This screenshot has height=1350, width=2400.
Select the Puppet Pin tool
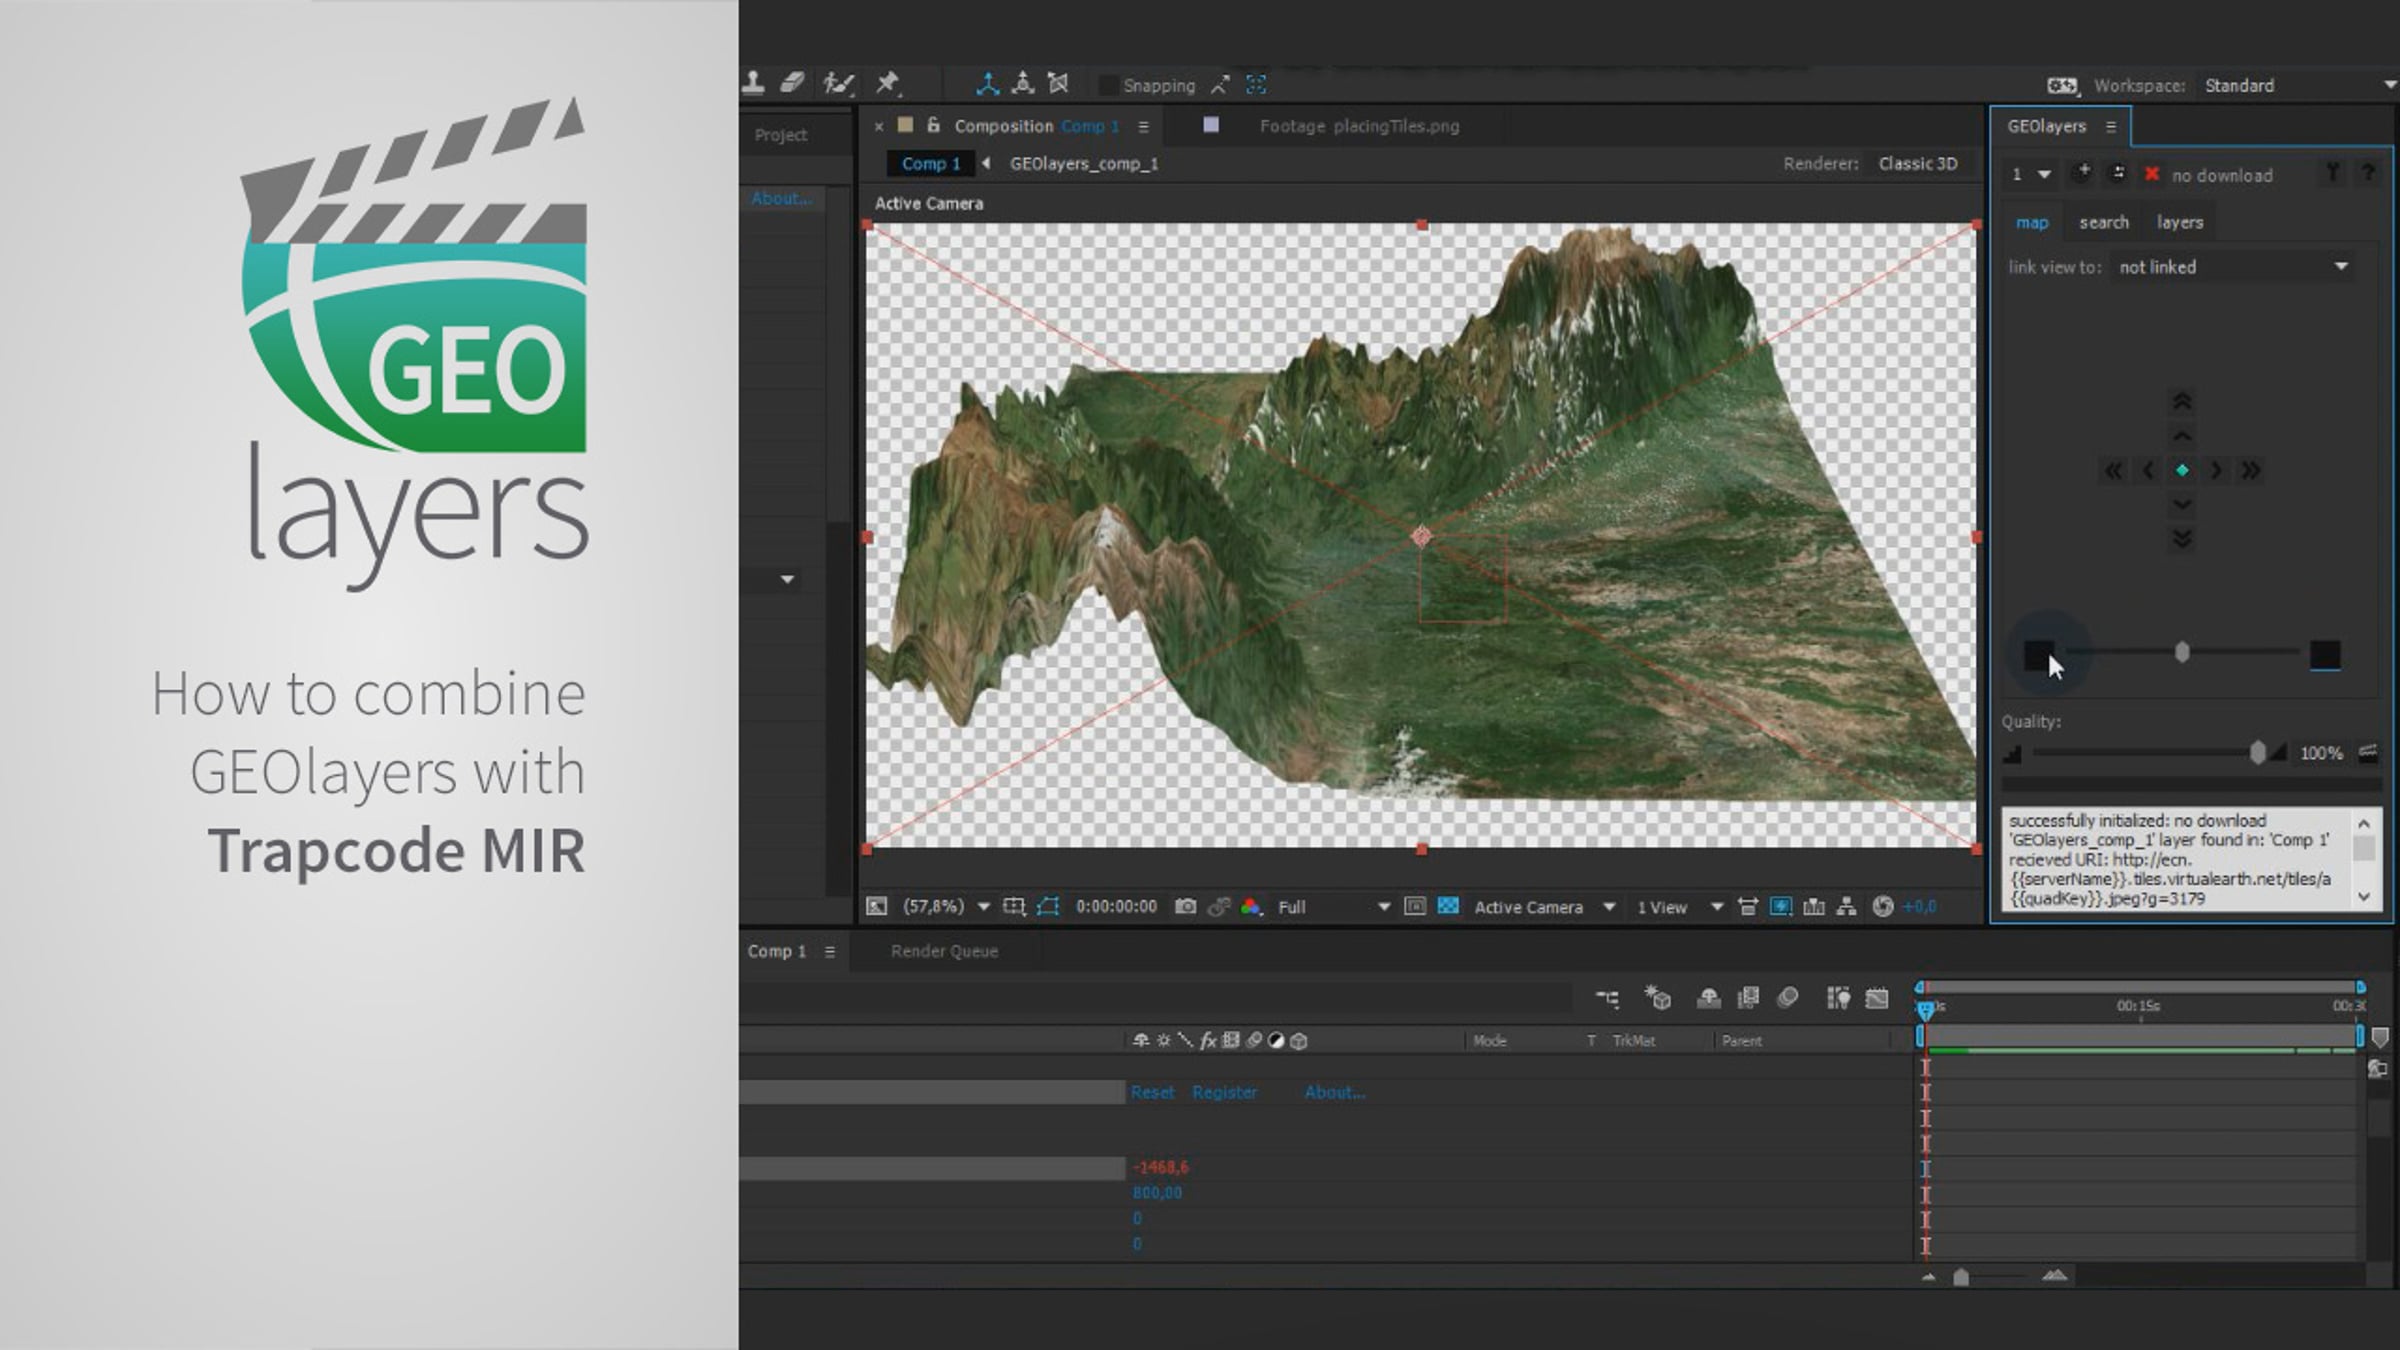[x=887, y=84]
